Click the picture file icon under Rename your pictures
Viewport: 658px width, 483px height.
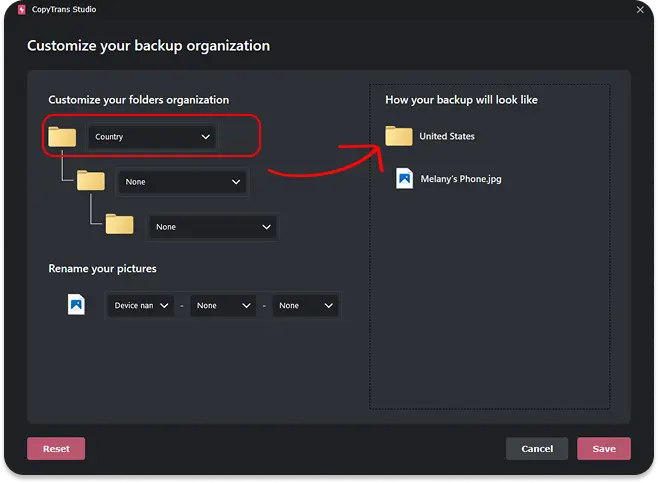click(76, 304)
